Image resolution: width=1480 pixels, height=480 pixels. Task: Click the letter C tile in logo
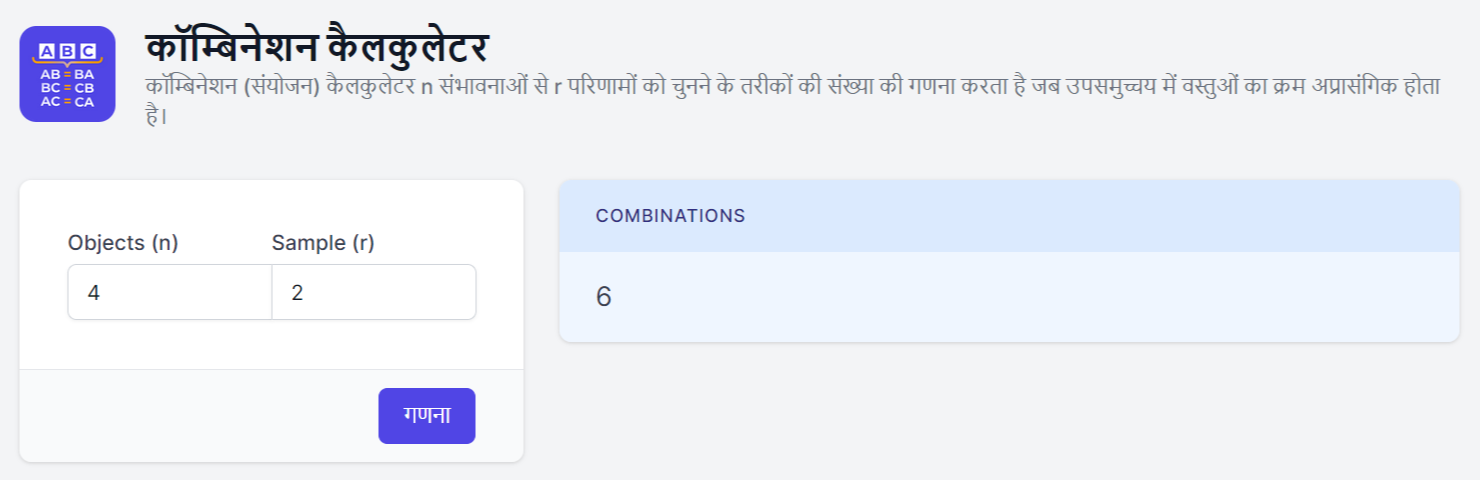coord(88,51)
